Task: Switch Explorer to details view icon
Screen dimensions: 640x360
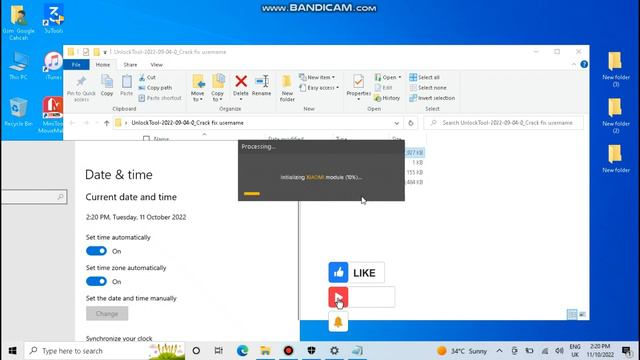Action: click(x=572, y=314)
